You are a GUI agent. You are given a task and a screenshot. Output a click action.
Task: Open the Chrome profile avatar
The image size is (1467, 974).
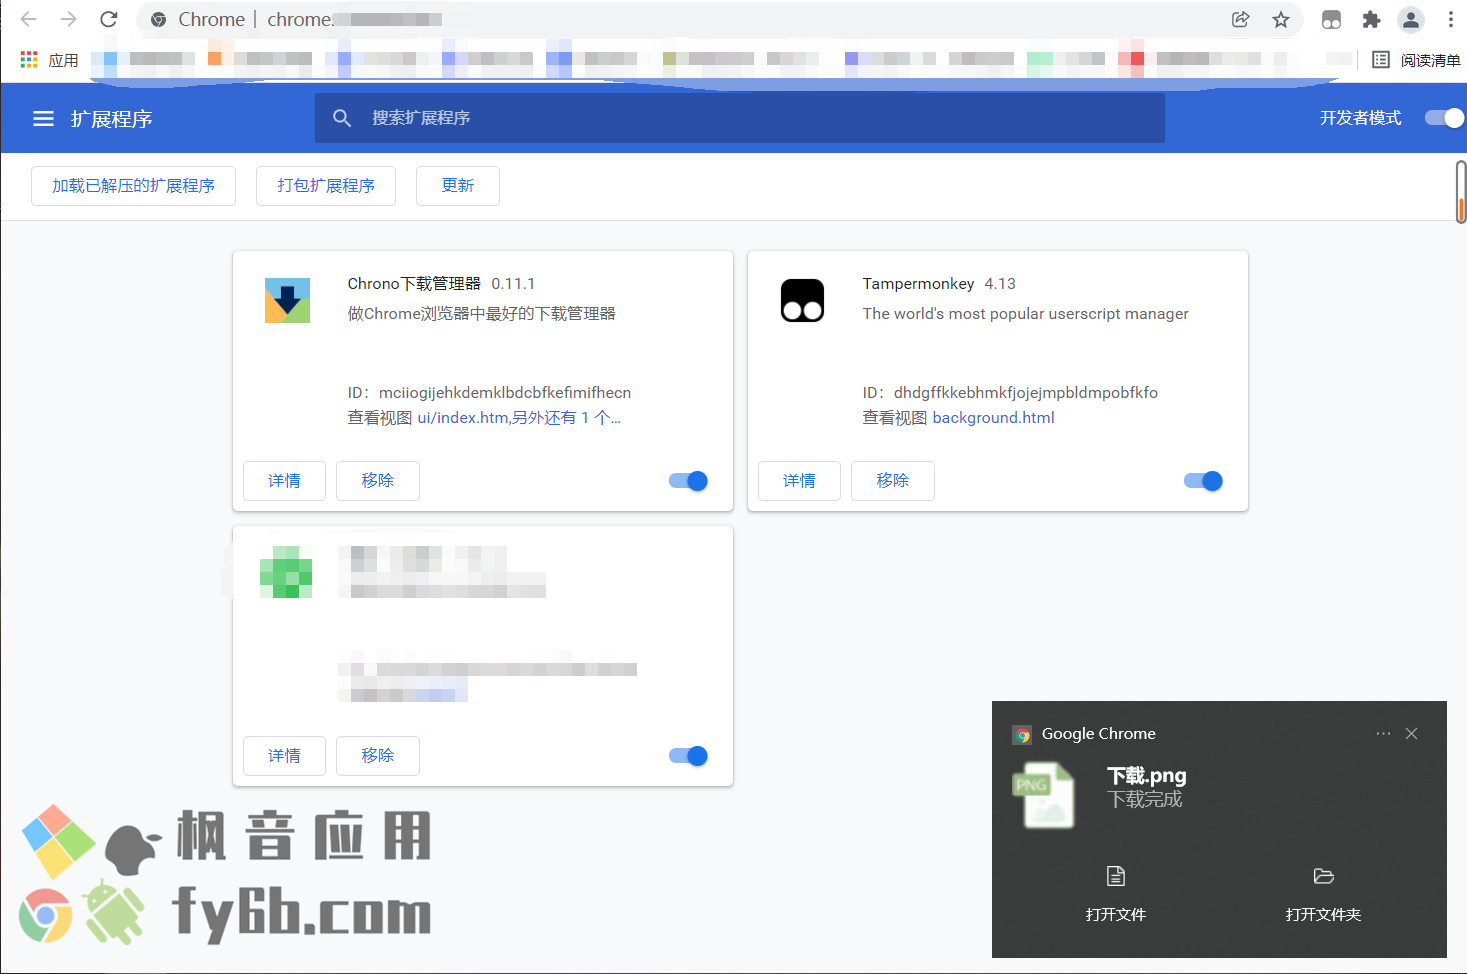click(1411, 19)
